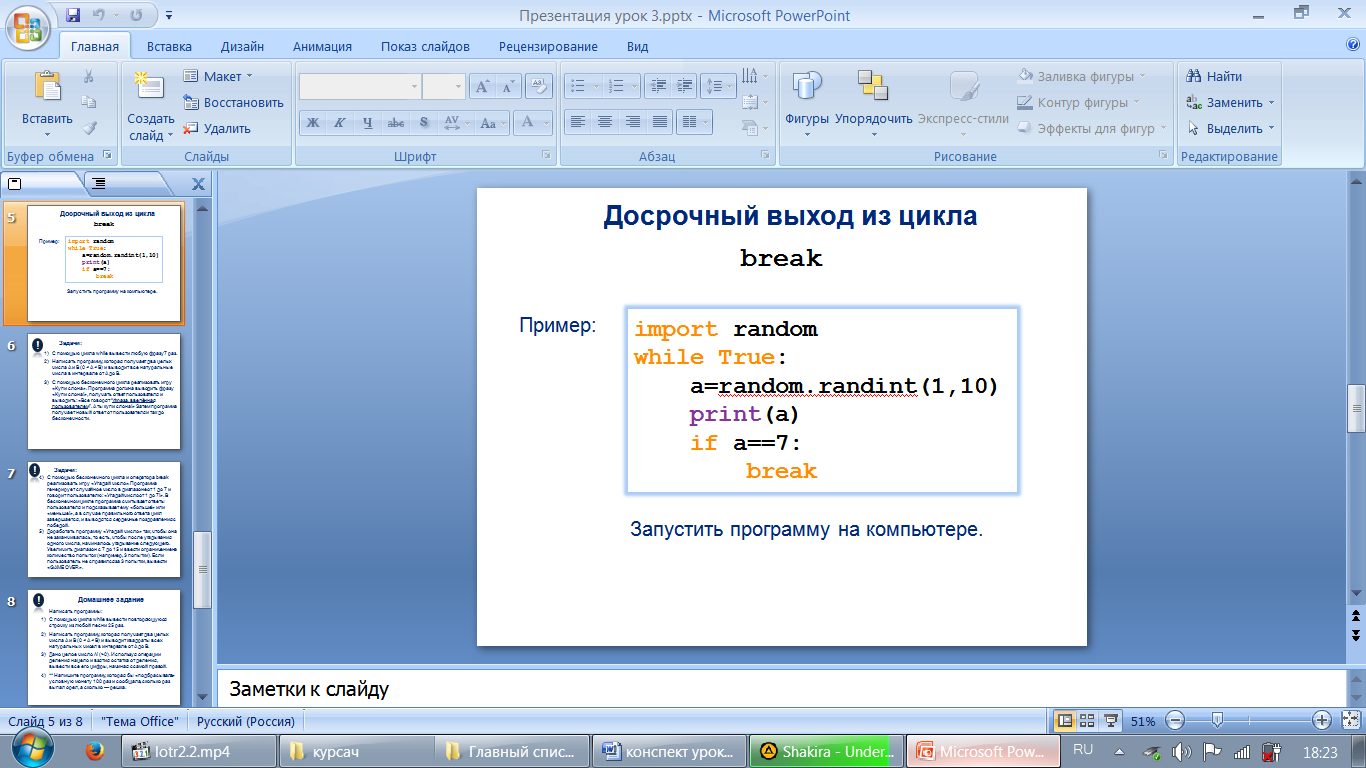Viewport: 1366px width, 768px height.
Task: Open the font size combo box
Action: pos(443,87)
